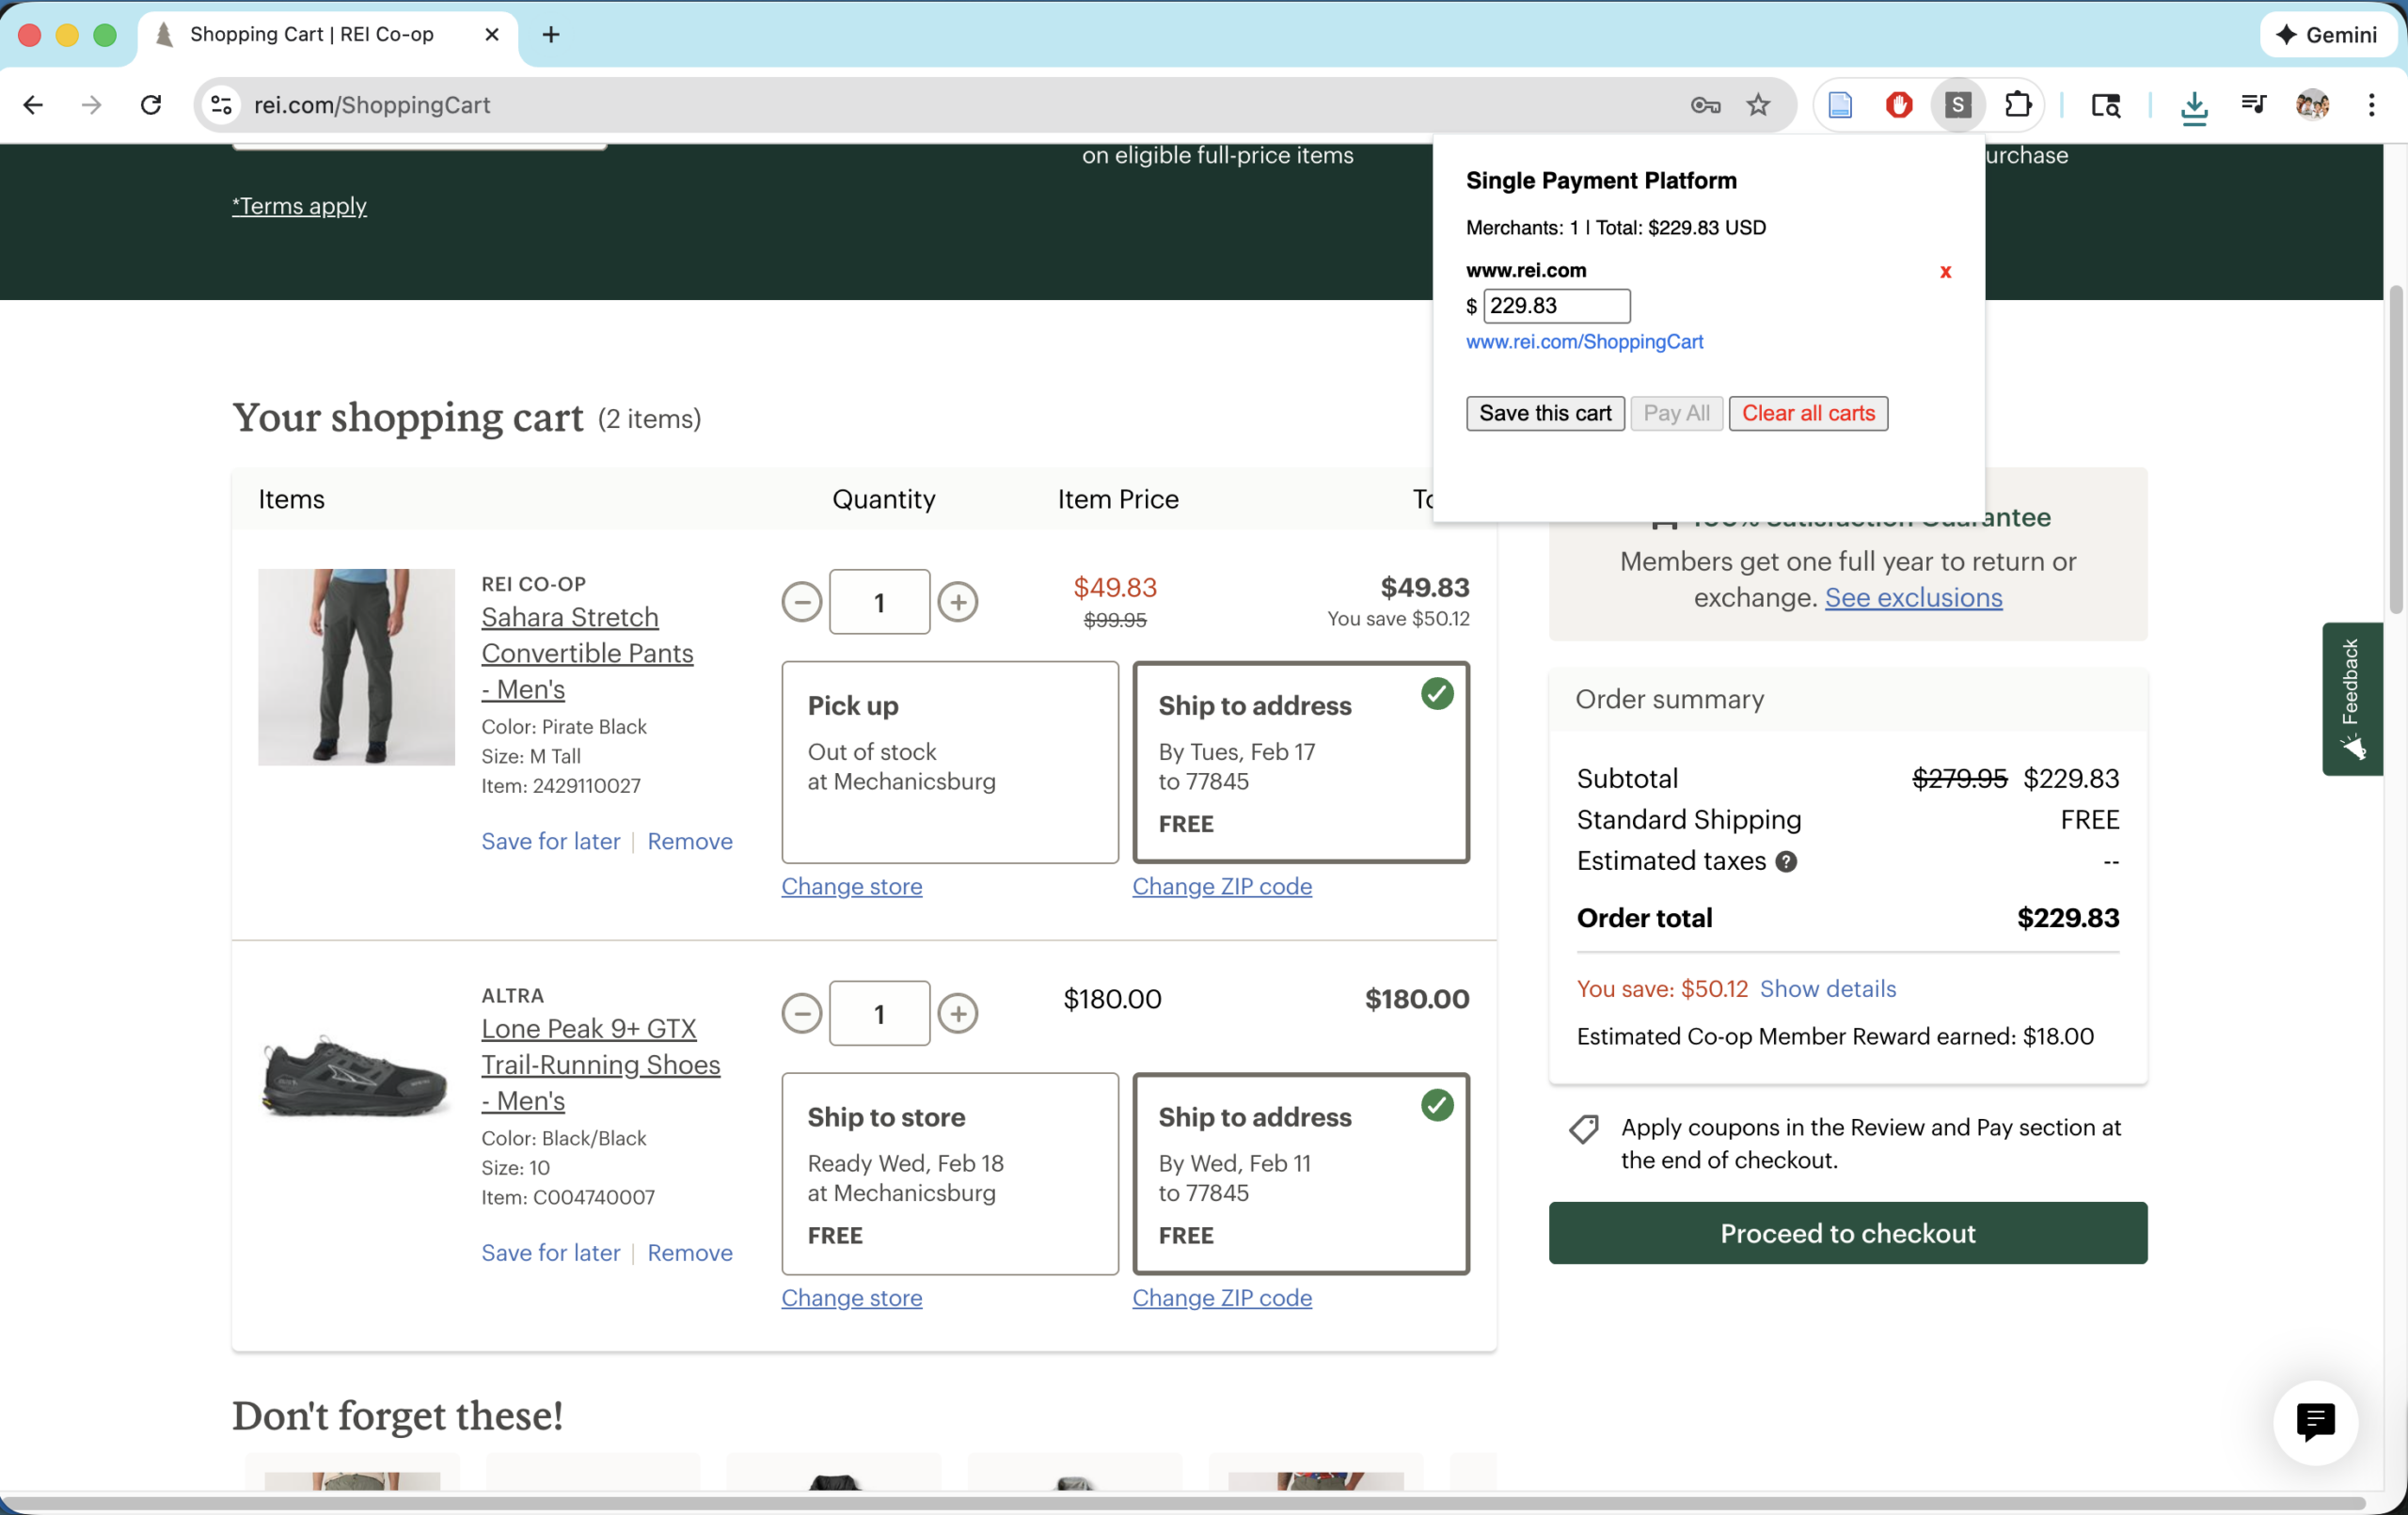
Task: Decrease quantity of Lone Peak shoes
Action: 801,1013
